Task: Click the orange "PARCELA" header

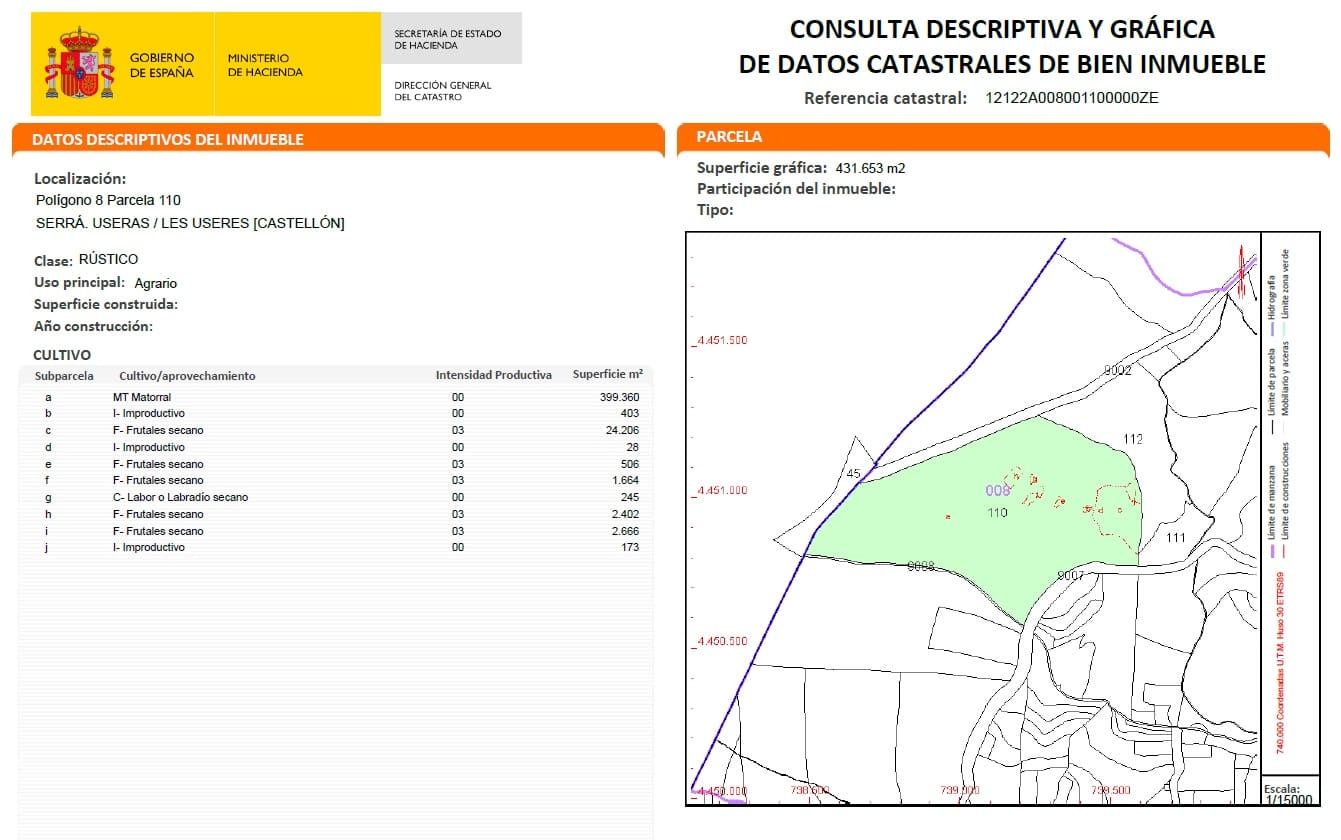Action: point(729,137)
